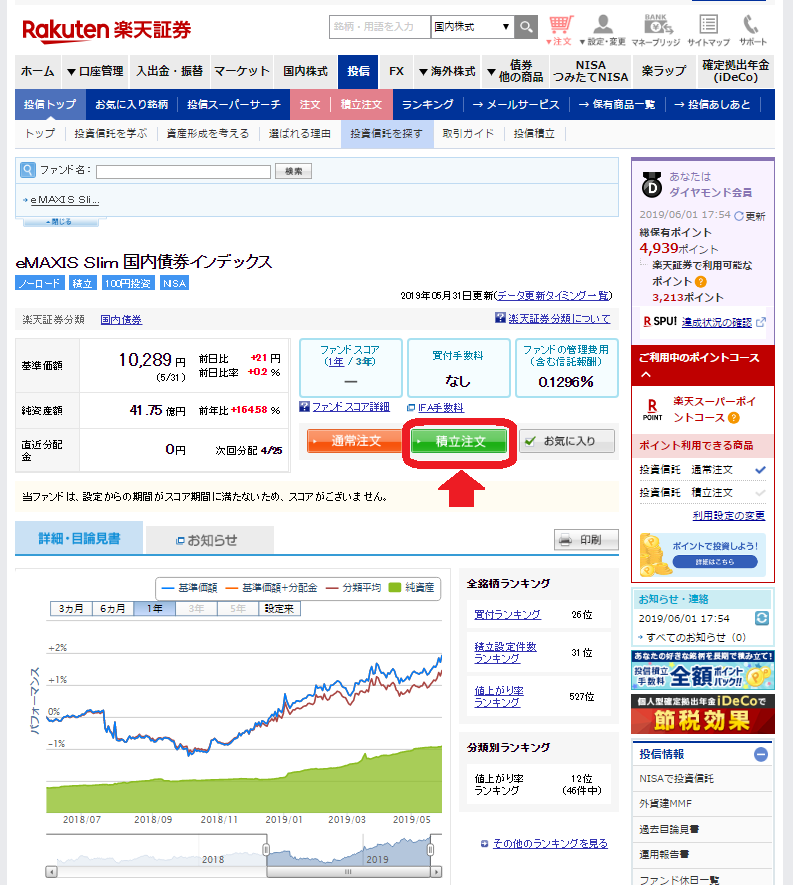
Task: Open the 投信 main navigation tab
Action: tap(358, 72)
